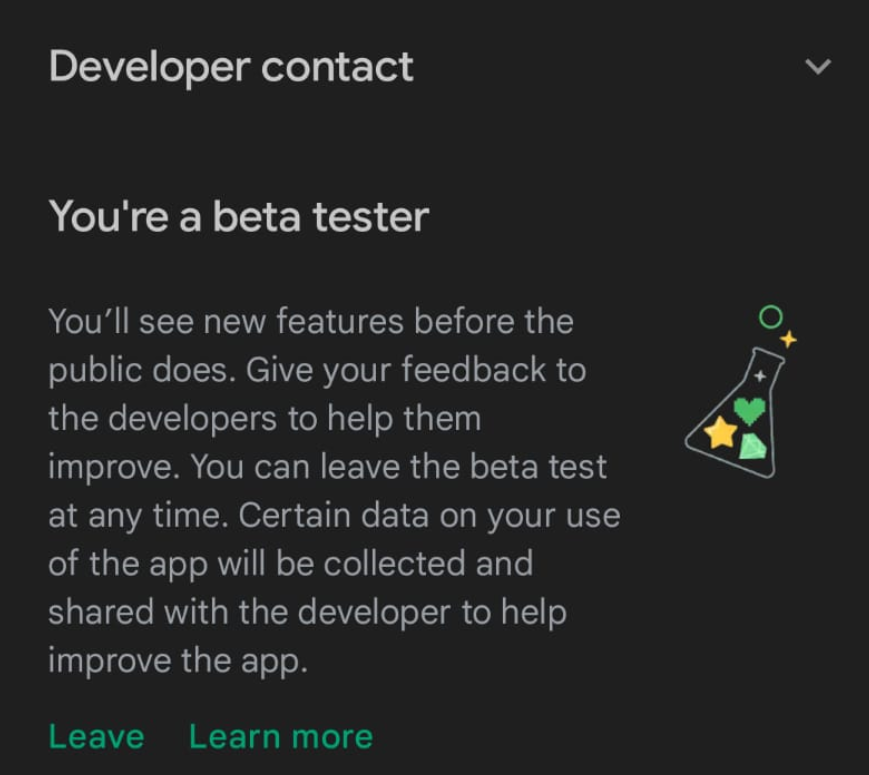Click the green bubble circle above flask
869x775 pixels.
[770, 317]
